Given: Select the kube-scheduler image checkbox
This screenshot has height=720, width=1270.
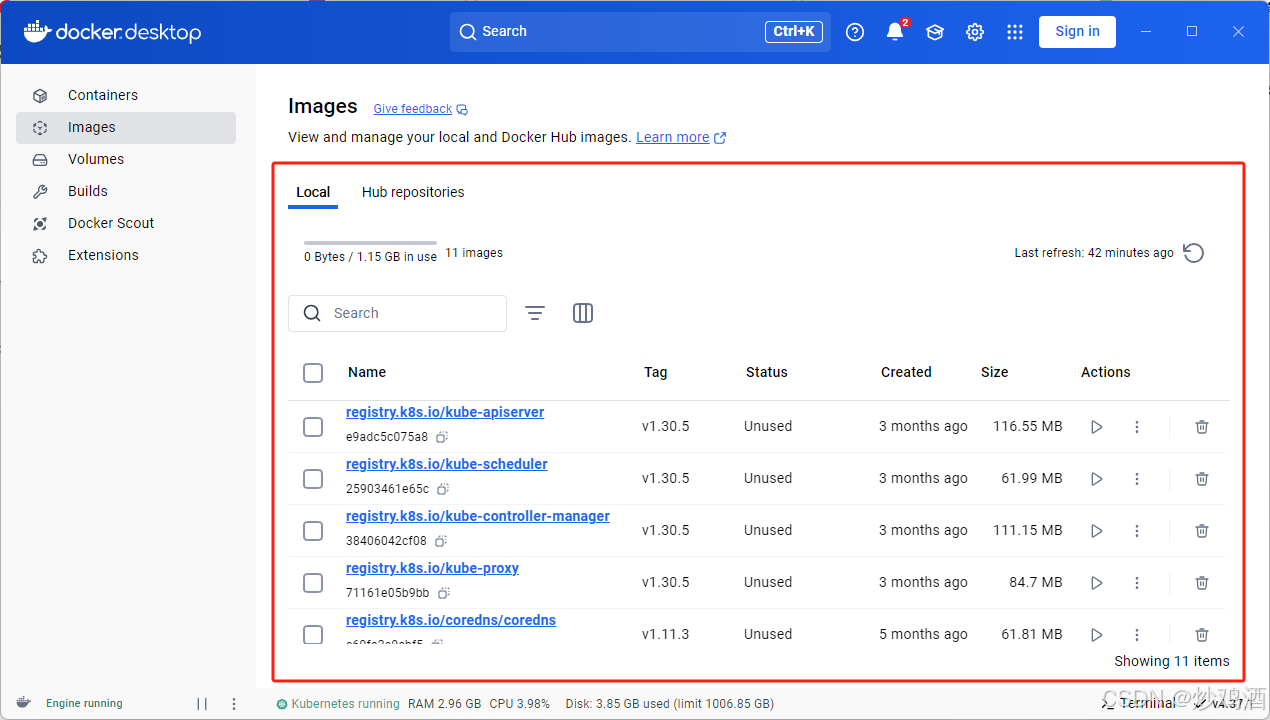Looking at the screenshot, I should (x=313, y=479).
